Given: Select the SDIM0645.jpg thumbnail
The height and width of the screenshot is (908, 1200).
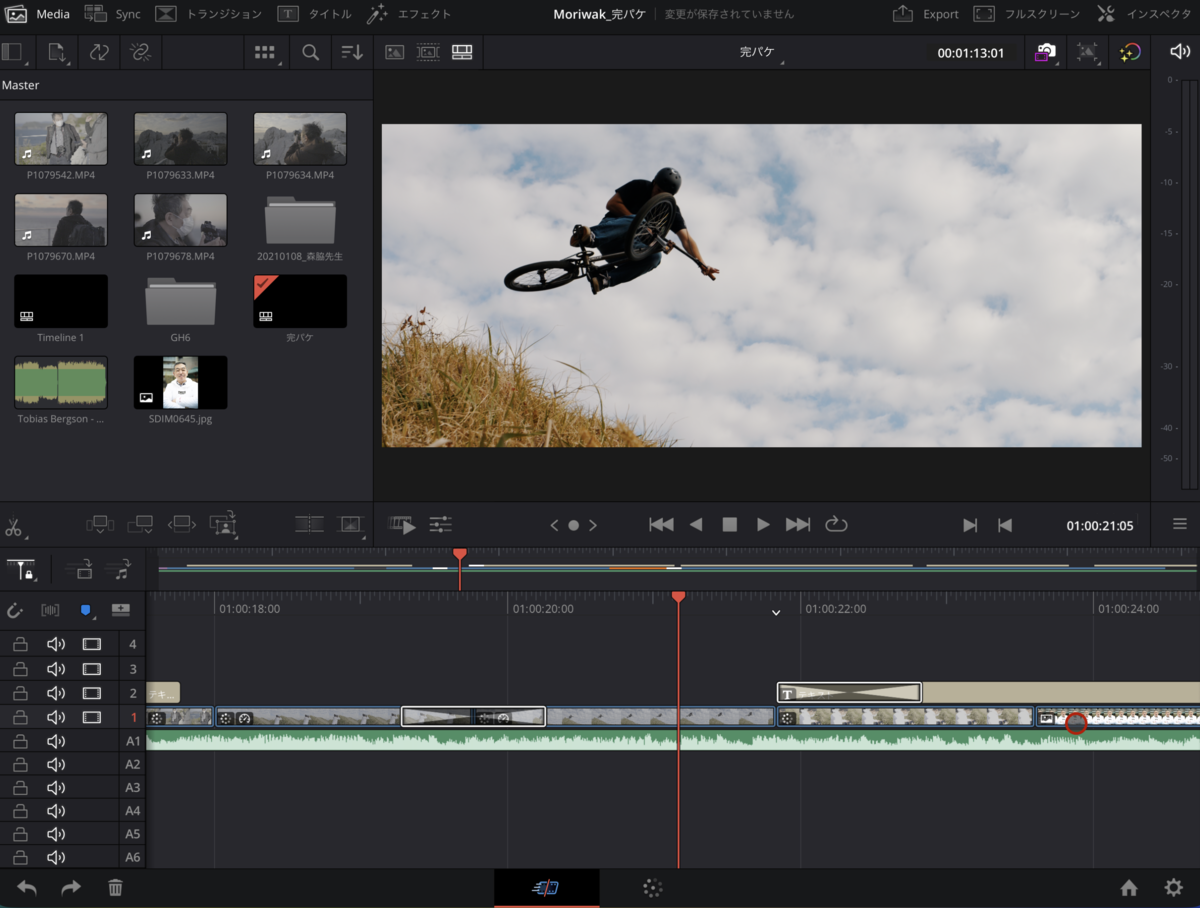Looking at the screenshot, I should (180, 383).
